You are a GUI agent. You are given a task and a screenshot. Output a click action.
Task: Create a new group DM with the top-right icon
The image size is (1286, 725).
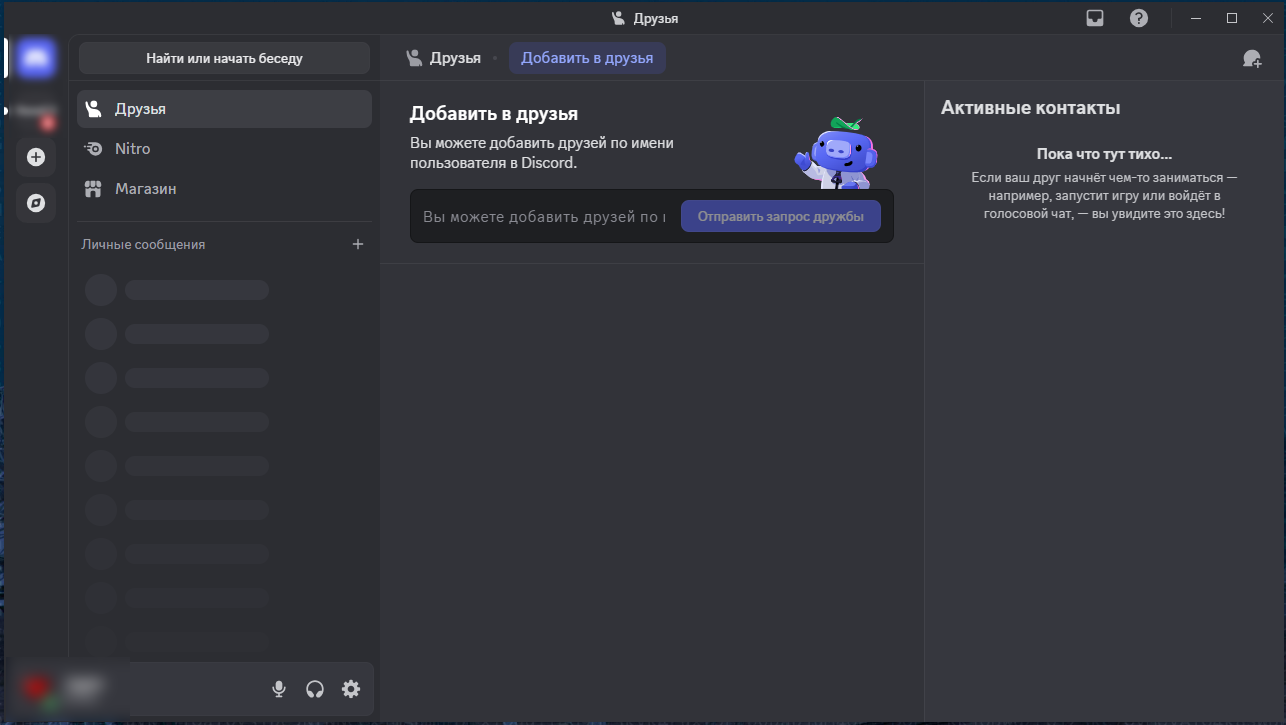(x=1252, y=58)
